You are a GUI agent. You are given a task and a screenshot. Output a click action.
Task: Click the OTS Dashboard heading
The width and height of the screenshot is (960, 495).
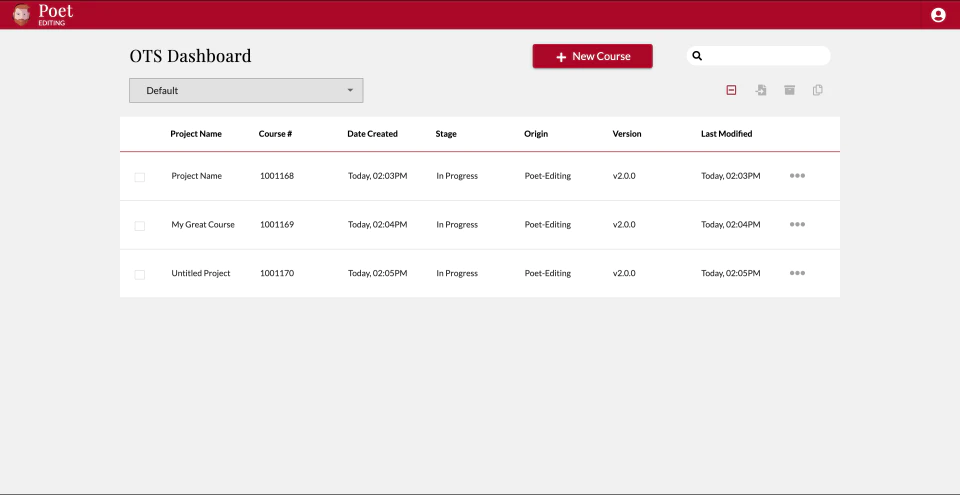[x=190, y=56]
